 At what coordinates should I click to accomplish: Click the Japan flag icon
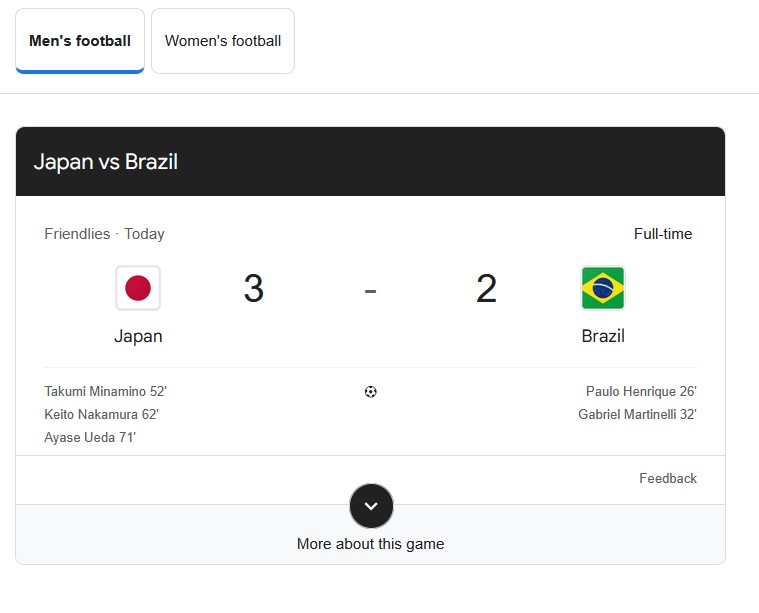click(x=138, y=288)
